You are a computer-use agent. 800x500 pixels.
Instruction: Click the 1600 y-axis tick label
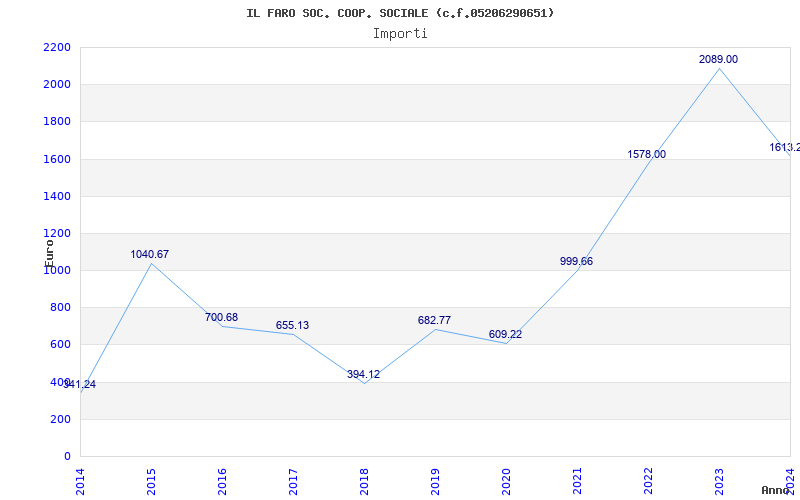57,159
